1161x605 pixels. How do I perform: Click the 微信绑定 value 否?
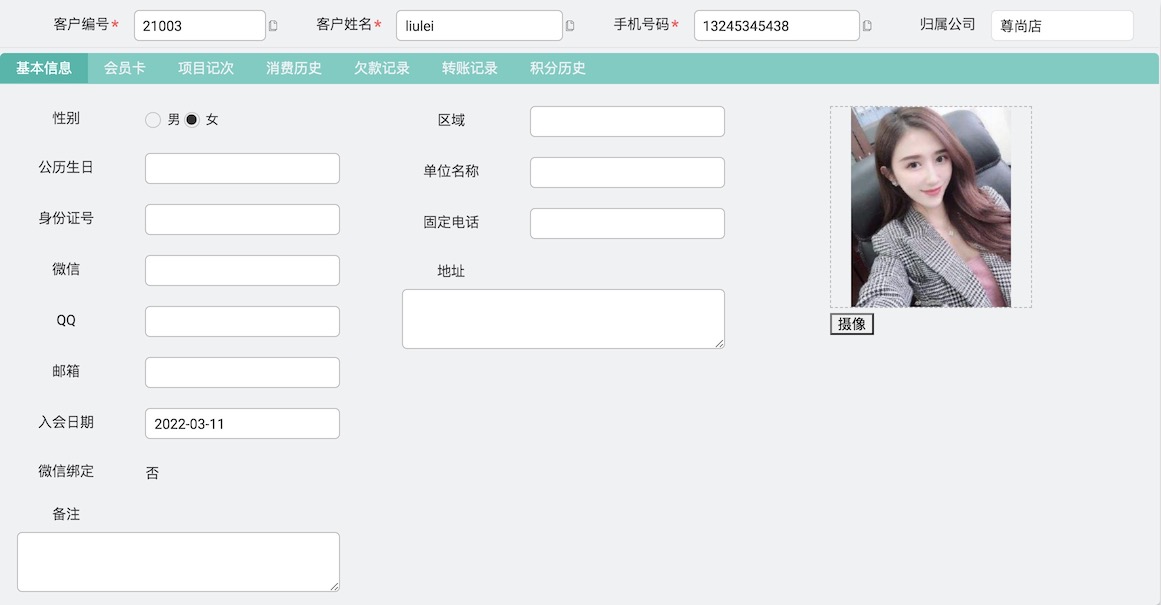[x=153, y=473]
